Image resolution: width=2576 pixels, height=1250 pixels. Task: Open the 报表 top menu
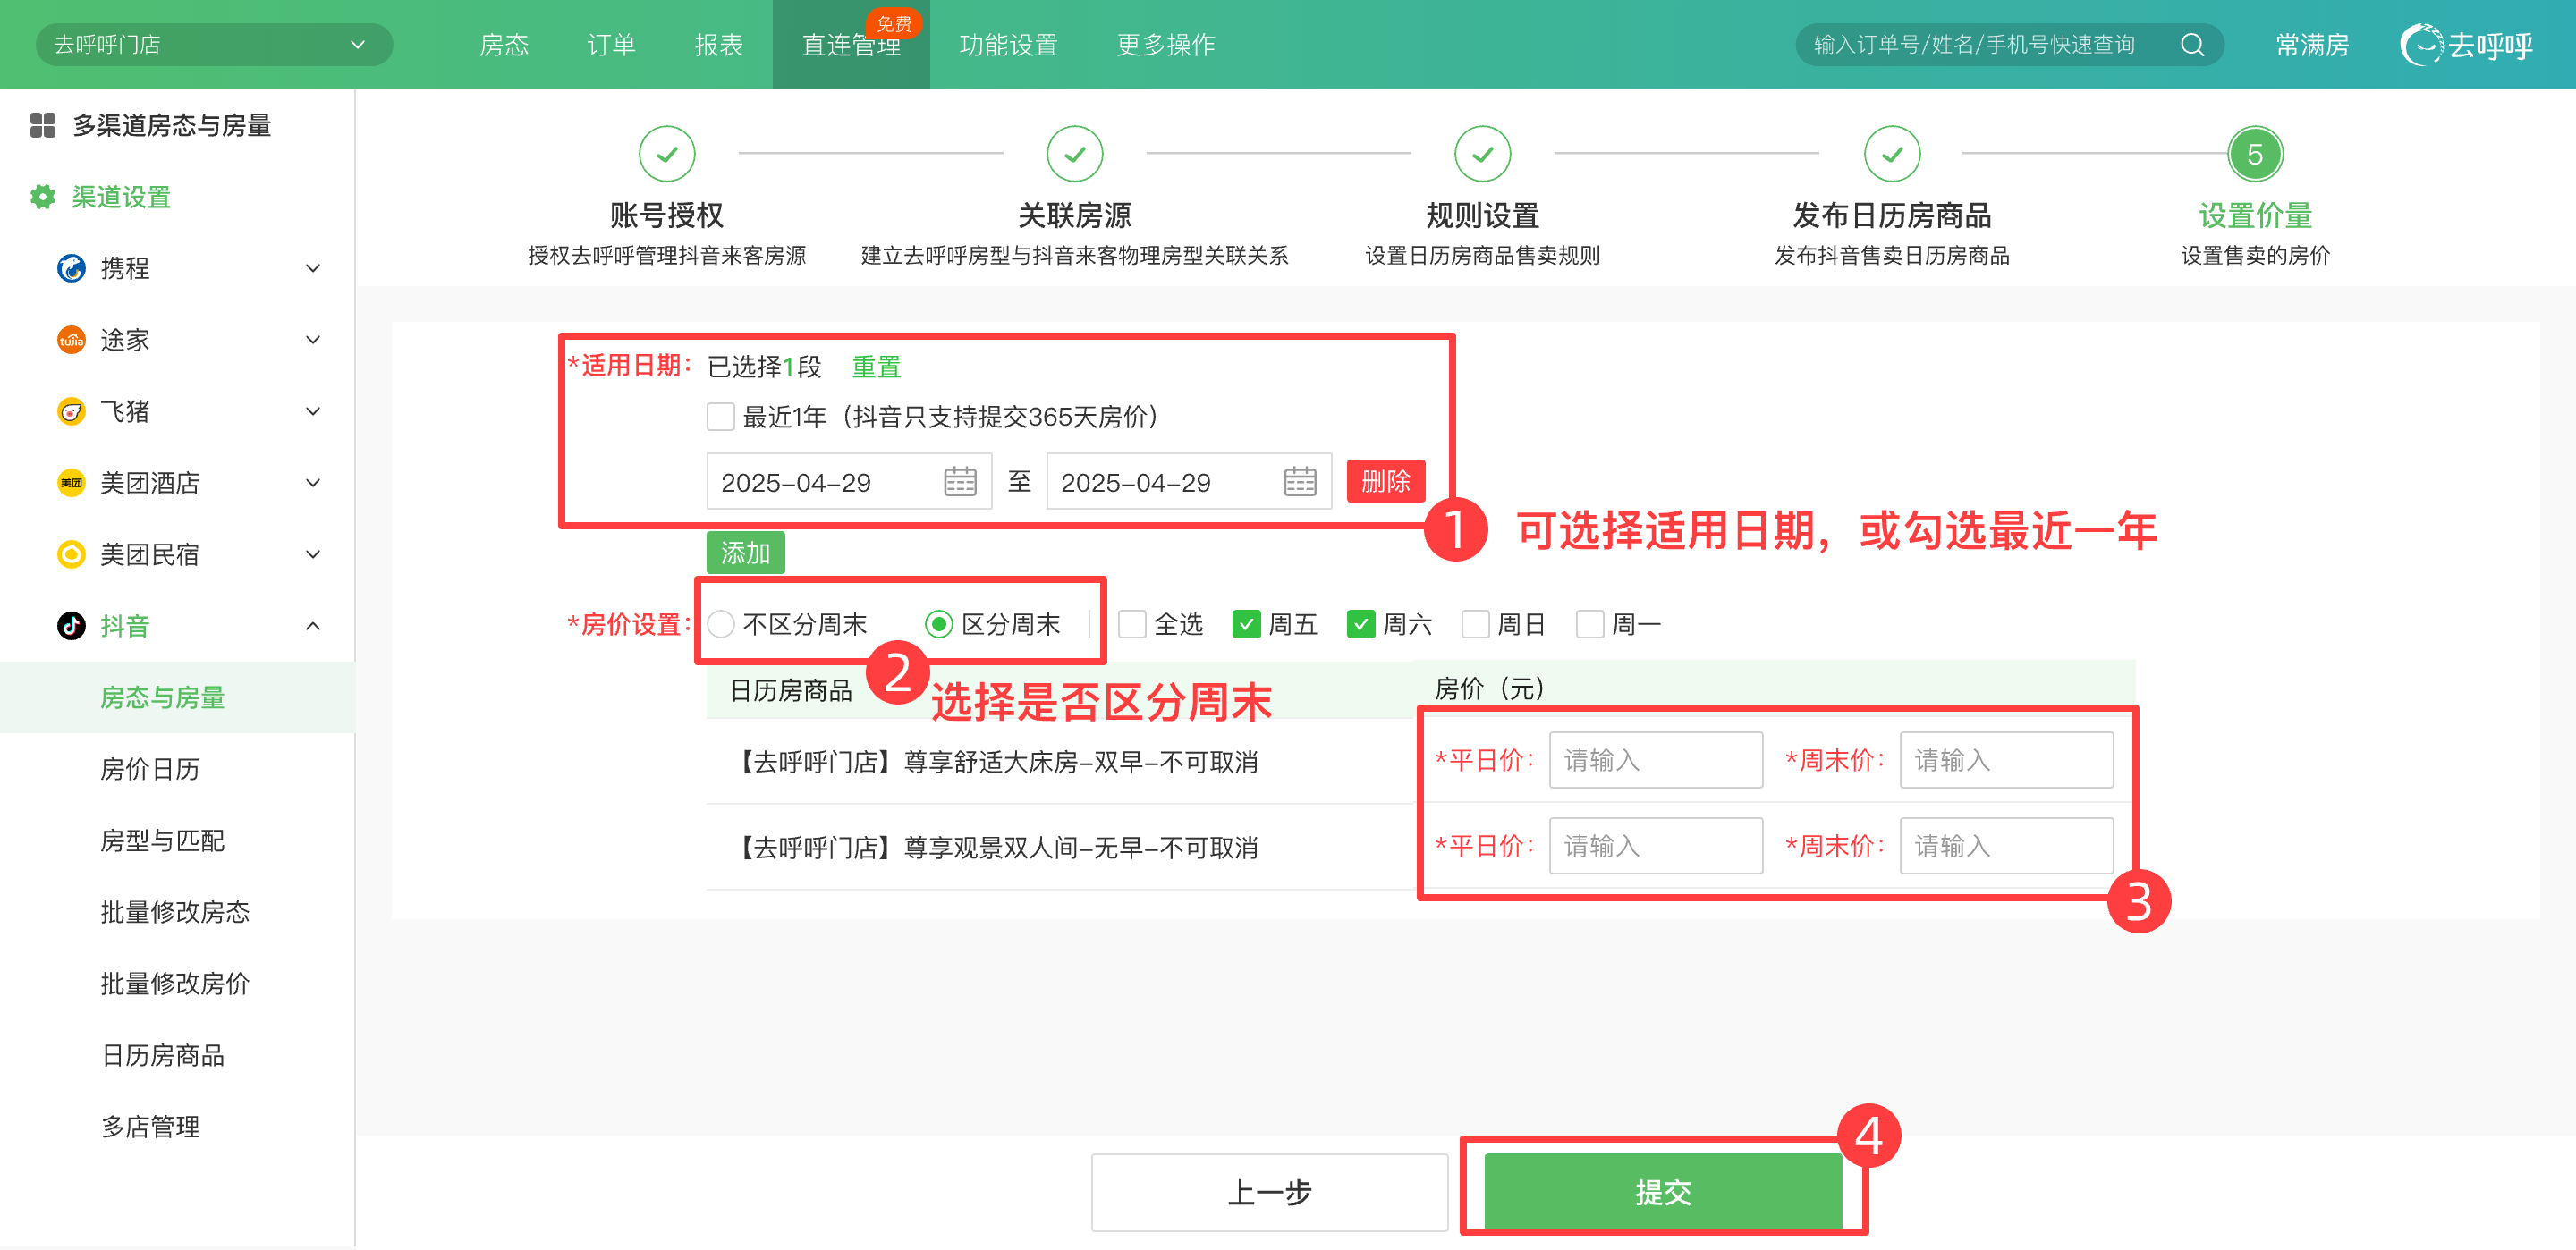718,45
